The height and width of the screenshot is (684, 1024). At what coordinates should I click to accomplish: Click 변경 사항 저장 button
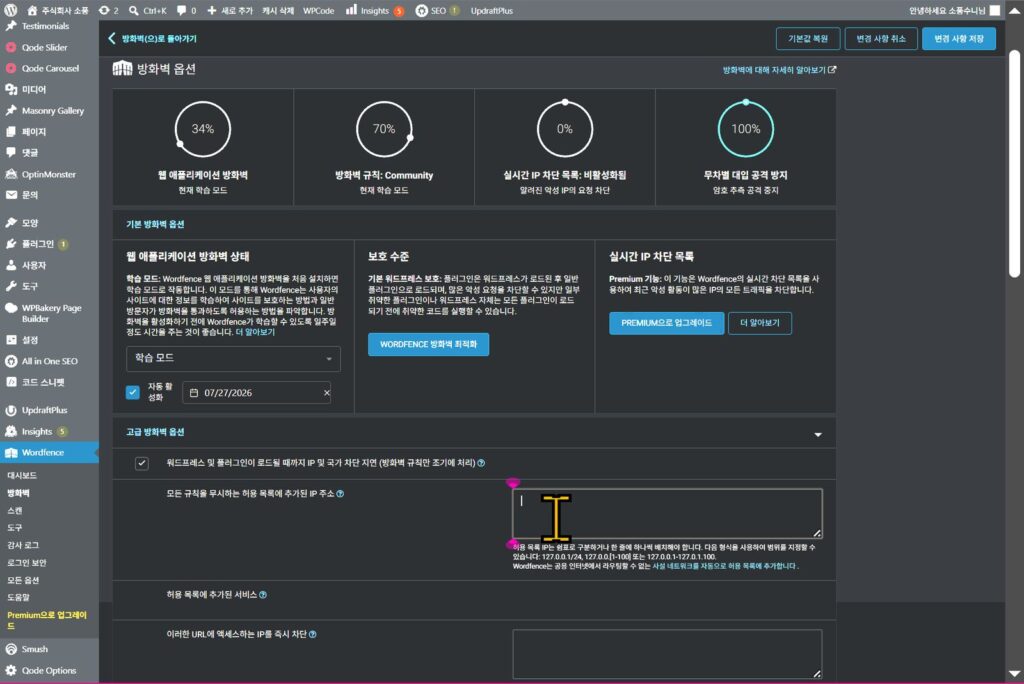click(x=959, y=39)
